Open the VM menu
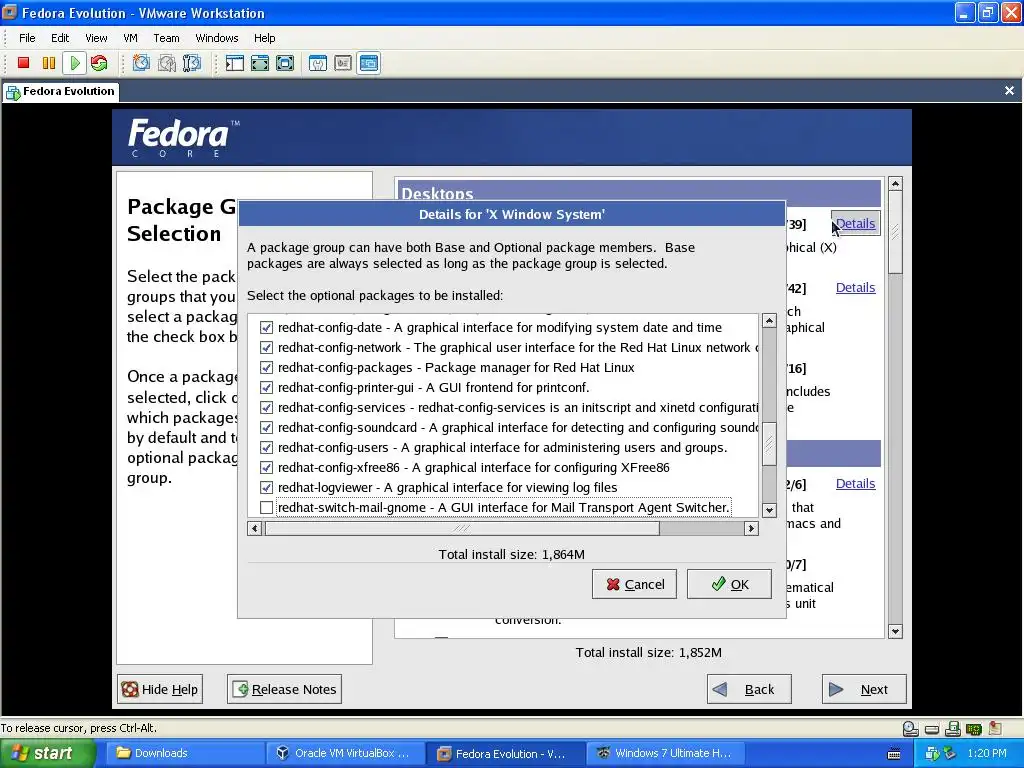This screenshot has height=768, width=1024. pyautogui.click(x=131, y=38)
